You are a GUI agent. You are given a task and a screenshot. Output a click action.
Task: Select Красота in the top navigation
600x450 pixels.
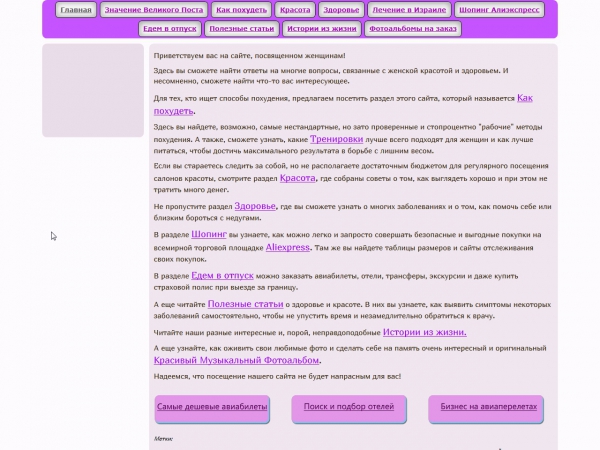tap(295, 10)
